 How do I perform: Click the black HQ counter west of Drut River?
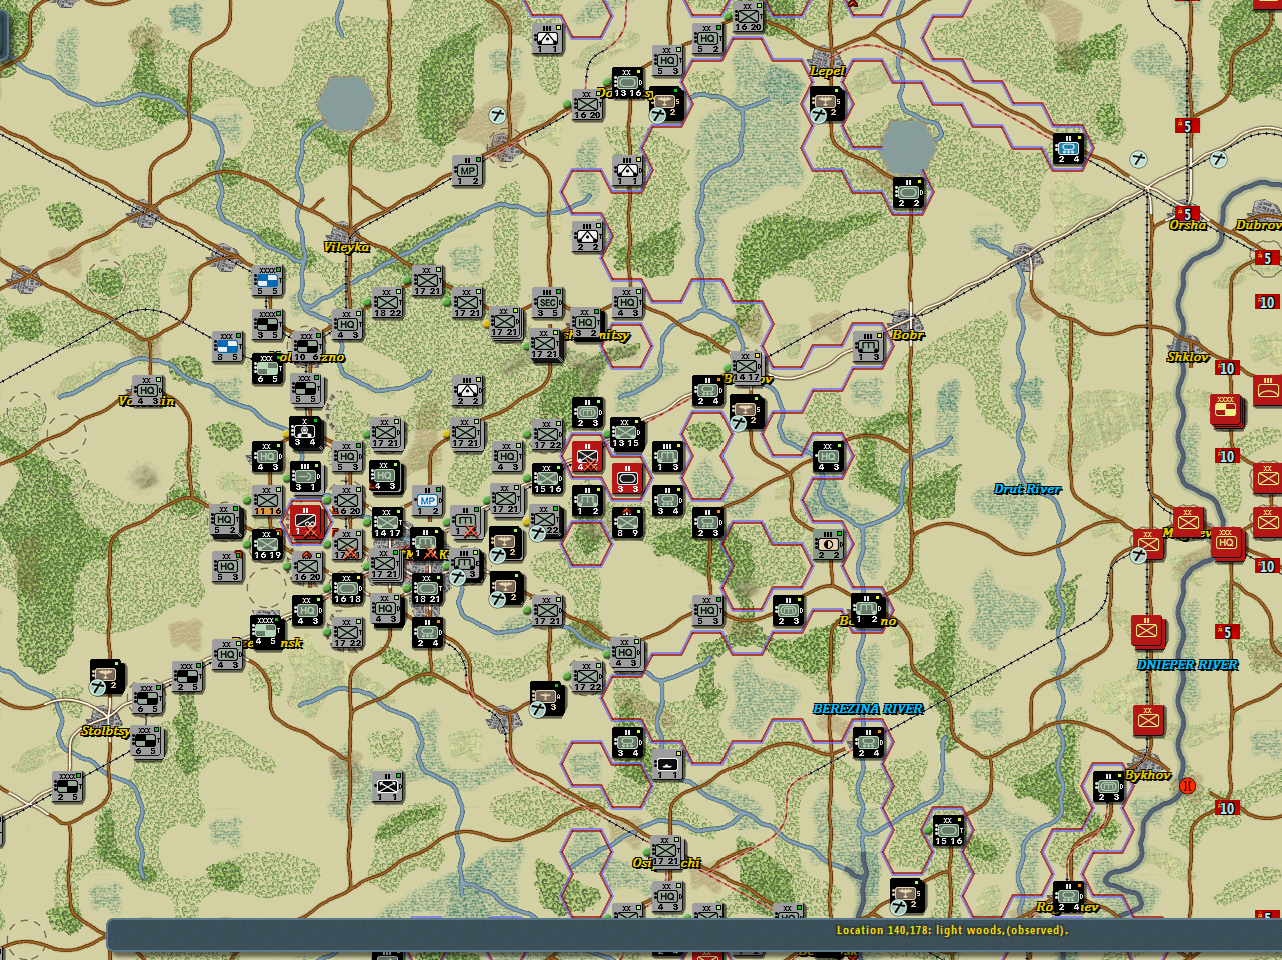tap(828, 457)
